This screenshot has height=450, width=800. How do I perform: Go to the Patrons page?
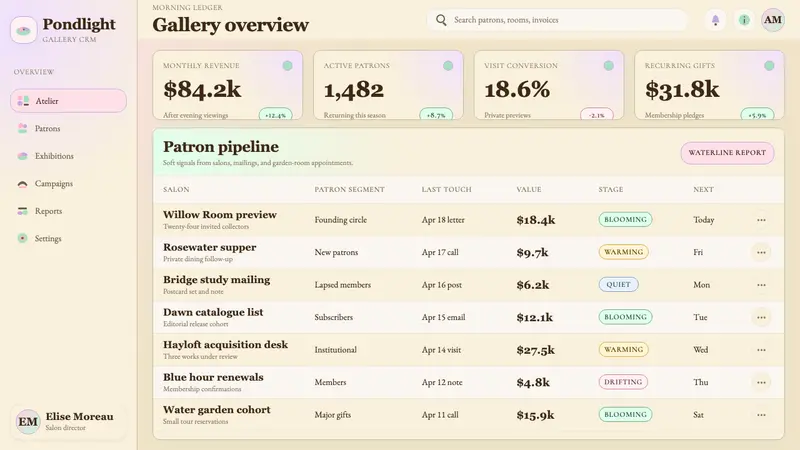(x=68, y=129)
